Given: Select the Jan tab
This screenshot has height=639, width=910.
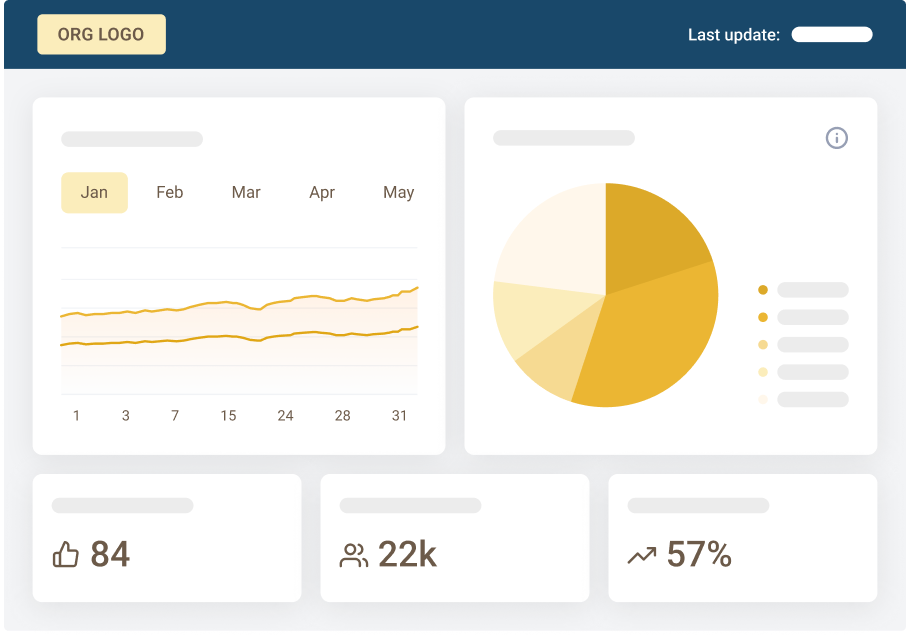Looking at the screenshot, I should 94,192.
